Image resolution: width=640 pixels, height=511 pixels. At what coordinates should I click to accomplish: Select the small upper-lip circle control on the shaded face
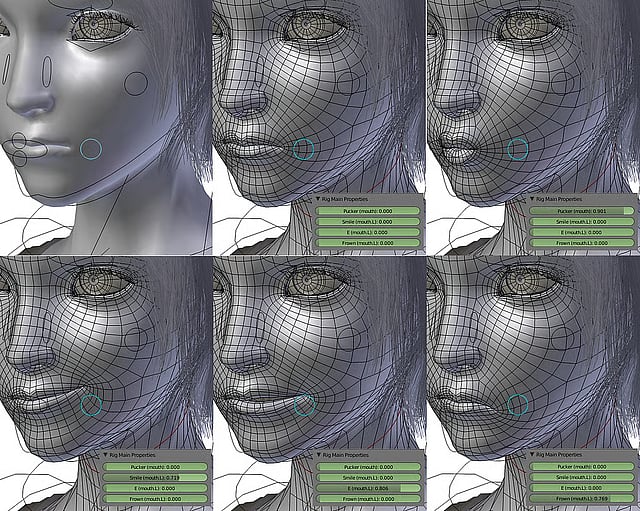(17, 139)
